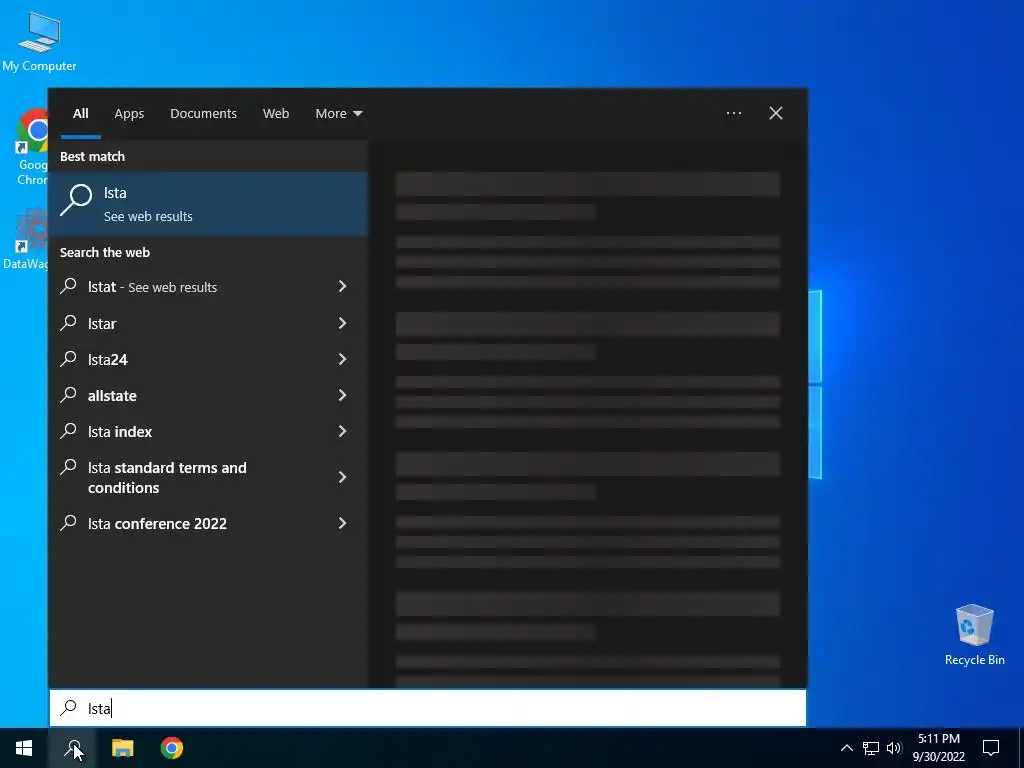Launch Chrome from the taskbar
Screen dimensions: 1024x768
click(172, 748)
